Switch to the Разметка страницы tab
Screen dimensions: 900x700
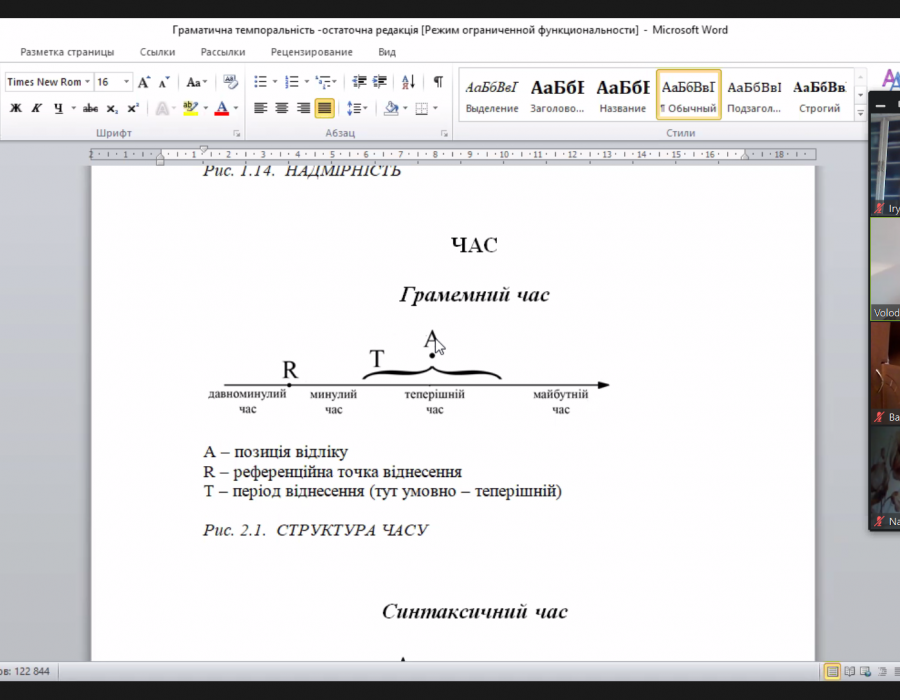(67, 52)
